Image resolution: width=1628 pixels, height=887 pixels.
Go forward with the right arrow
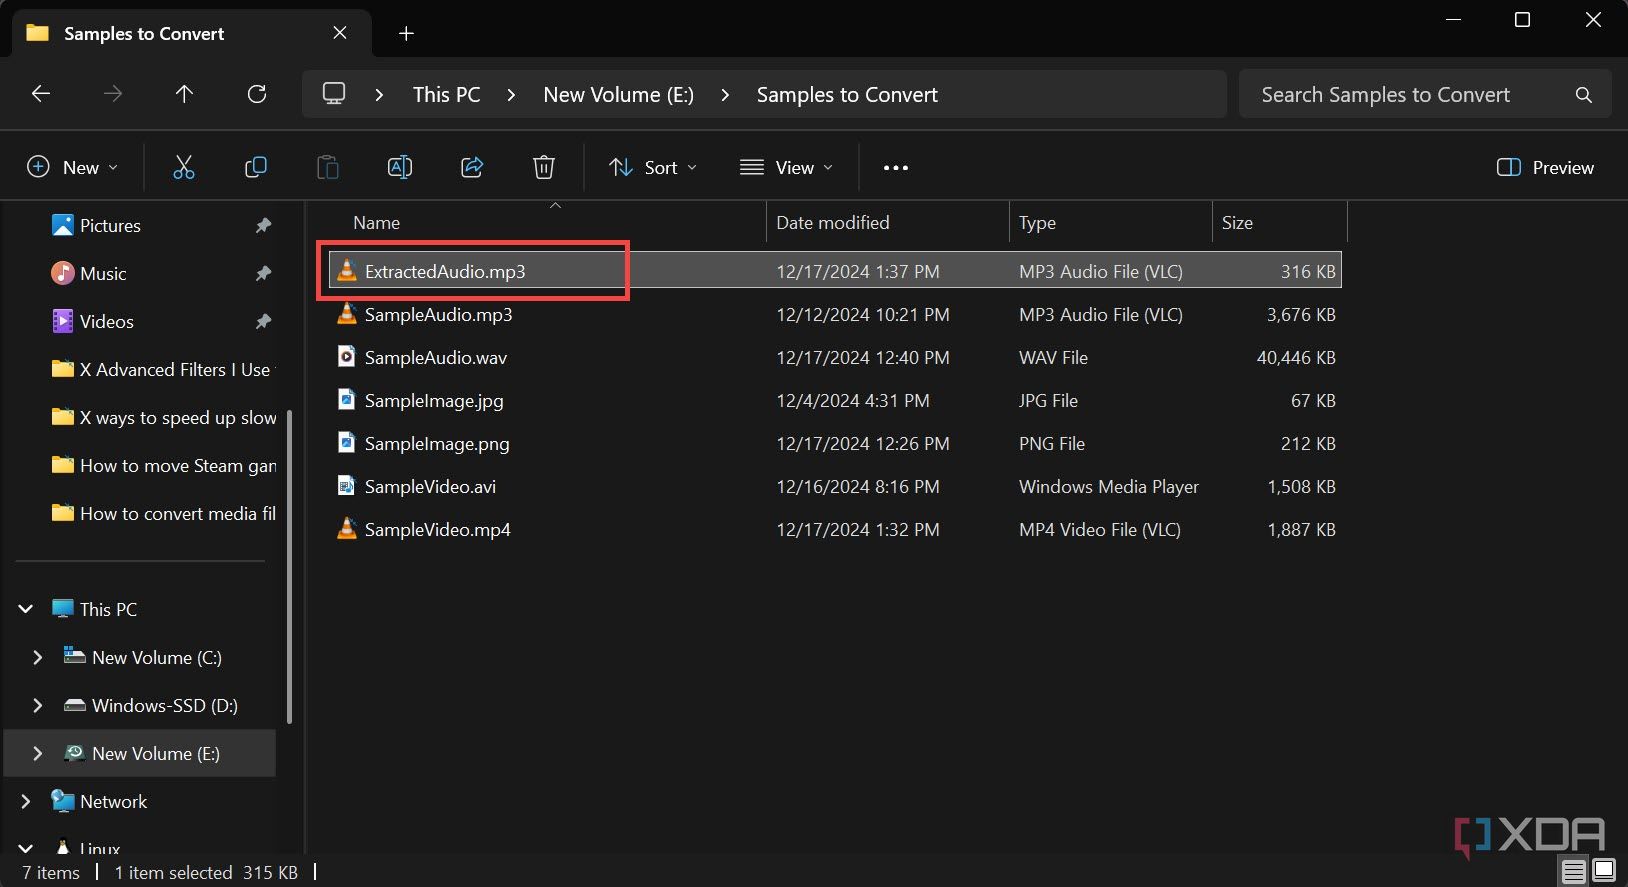(x=113, y=94)
